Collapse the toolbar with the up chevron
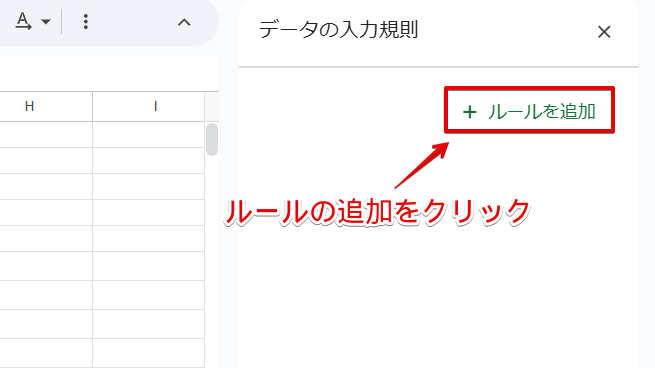The width and height of the screenshot is (655, 368). [x=184, y=22]
